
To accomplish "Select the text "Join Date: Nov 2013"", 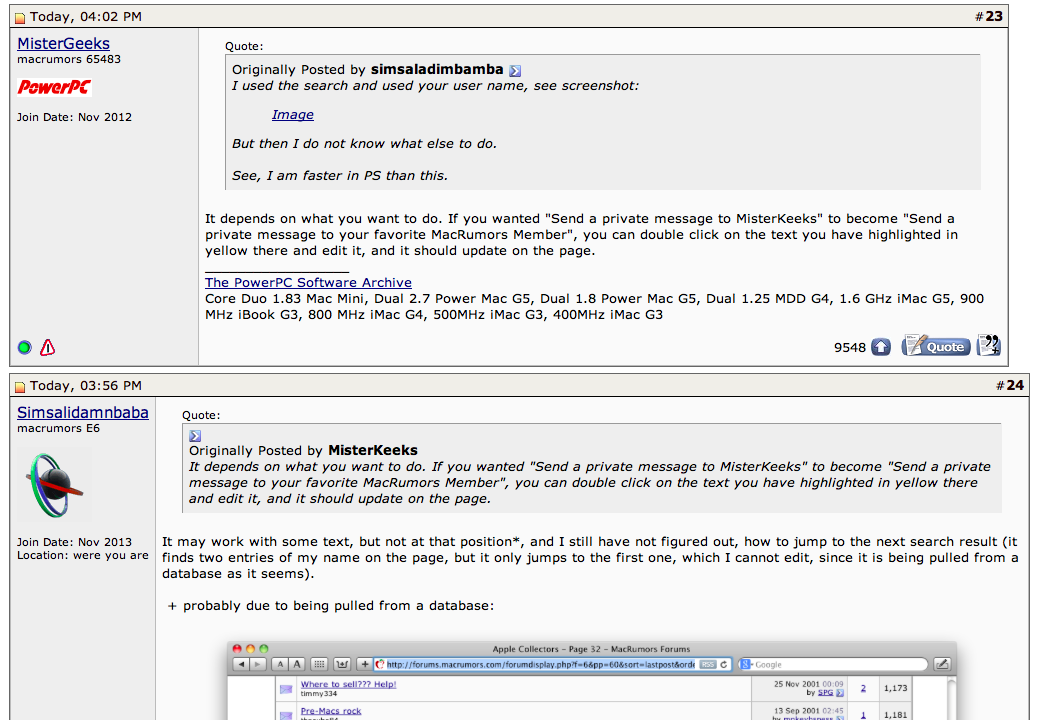I will point(74,542).
